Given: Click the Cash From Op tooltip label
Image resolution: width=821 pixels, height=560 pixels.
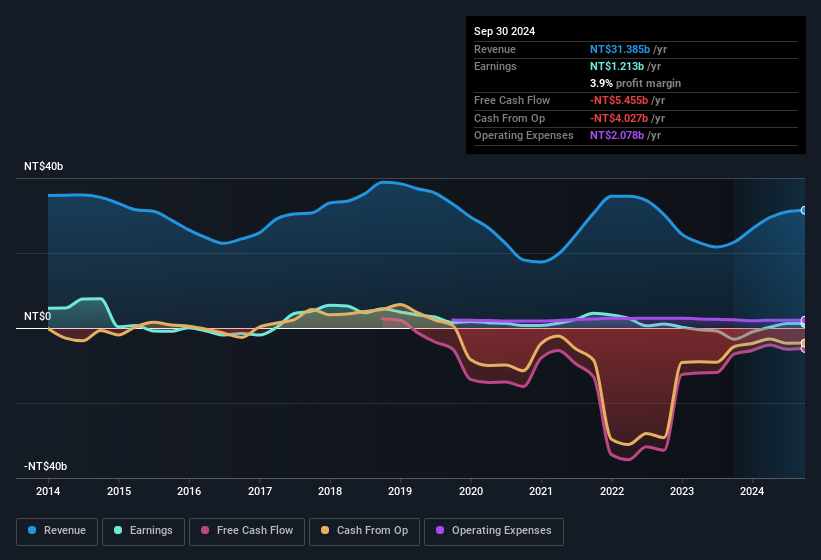Looking at the screenshot, I should click(509, 118).
